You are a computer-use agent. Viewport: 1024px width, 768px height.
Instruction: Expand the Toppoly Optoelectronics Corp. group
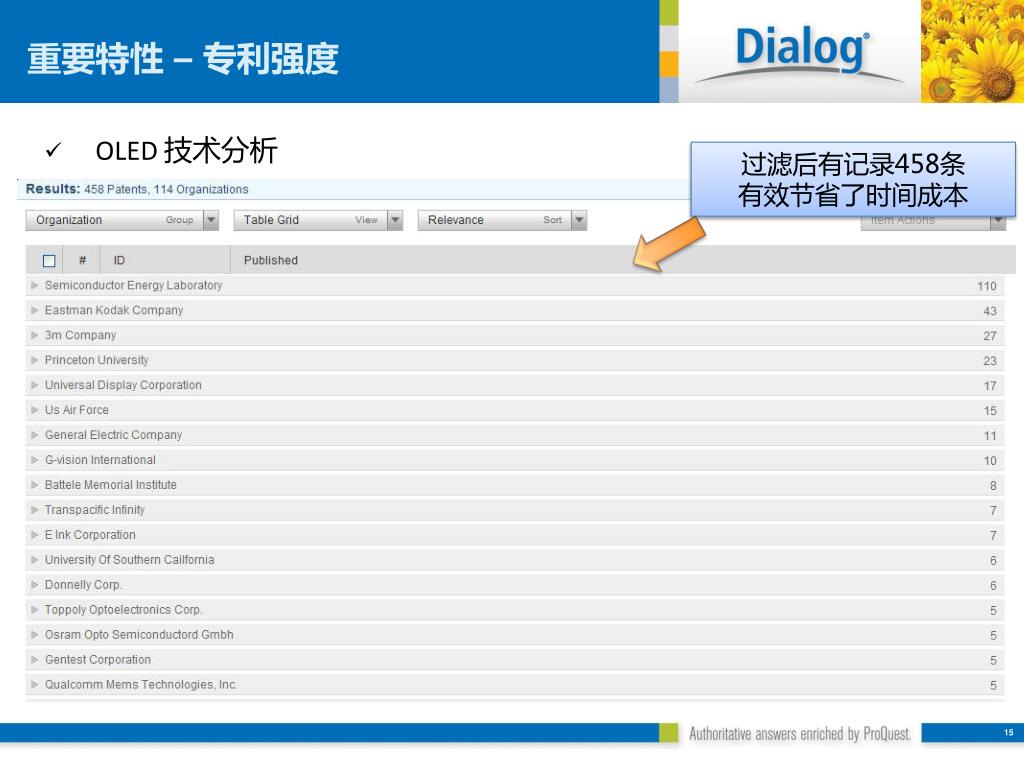(x=35, y=609)
